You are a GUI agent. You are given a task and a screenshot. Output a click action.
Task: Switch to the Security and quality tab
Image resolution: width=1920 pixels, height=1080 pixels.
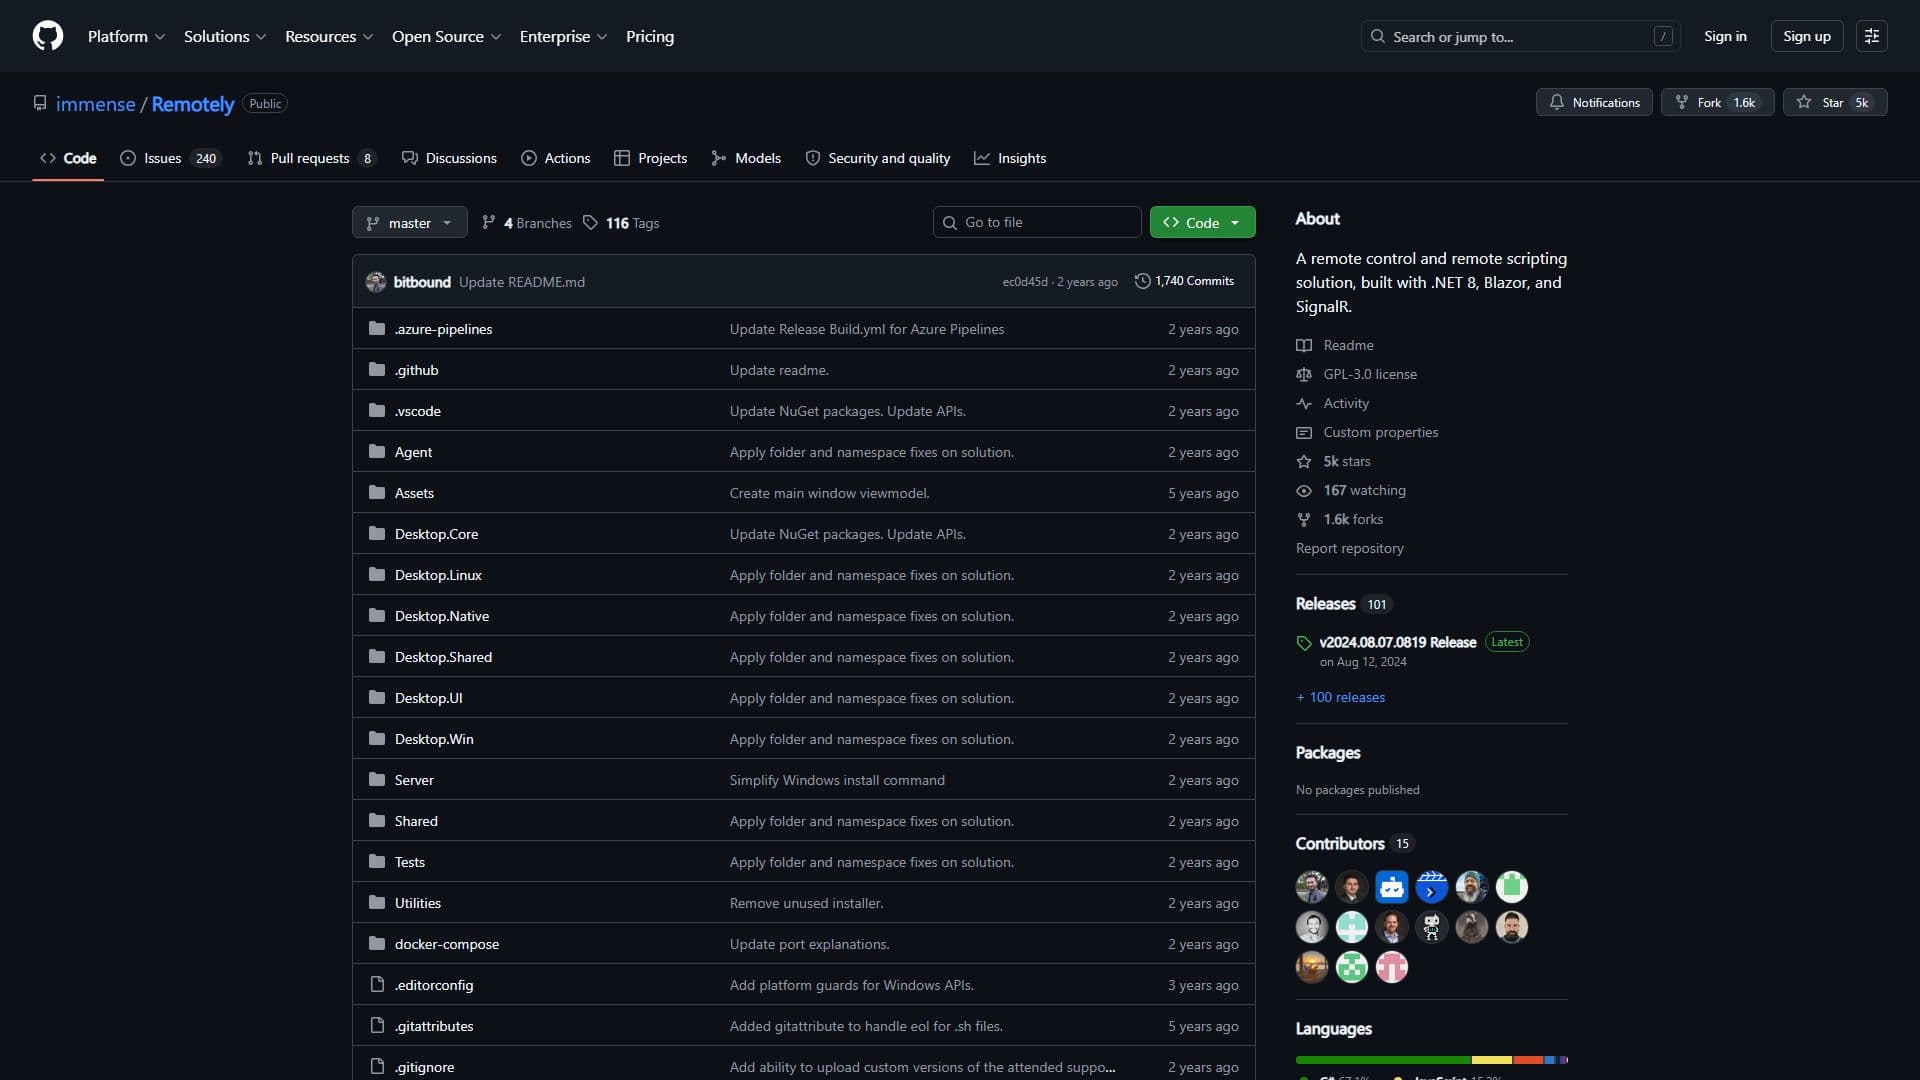pyautogui.click(x=878, y=158)
